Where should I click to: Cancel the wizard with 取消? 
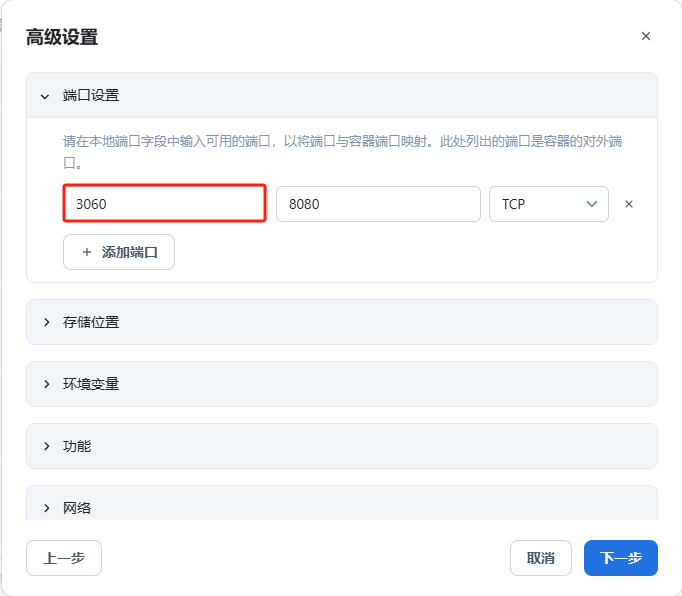click(541, 558)
